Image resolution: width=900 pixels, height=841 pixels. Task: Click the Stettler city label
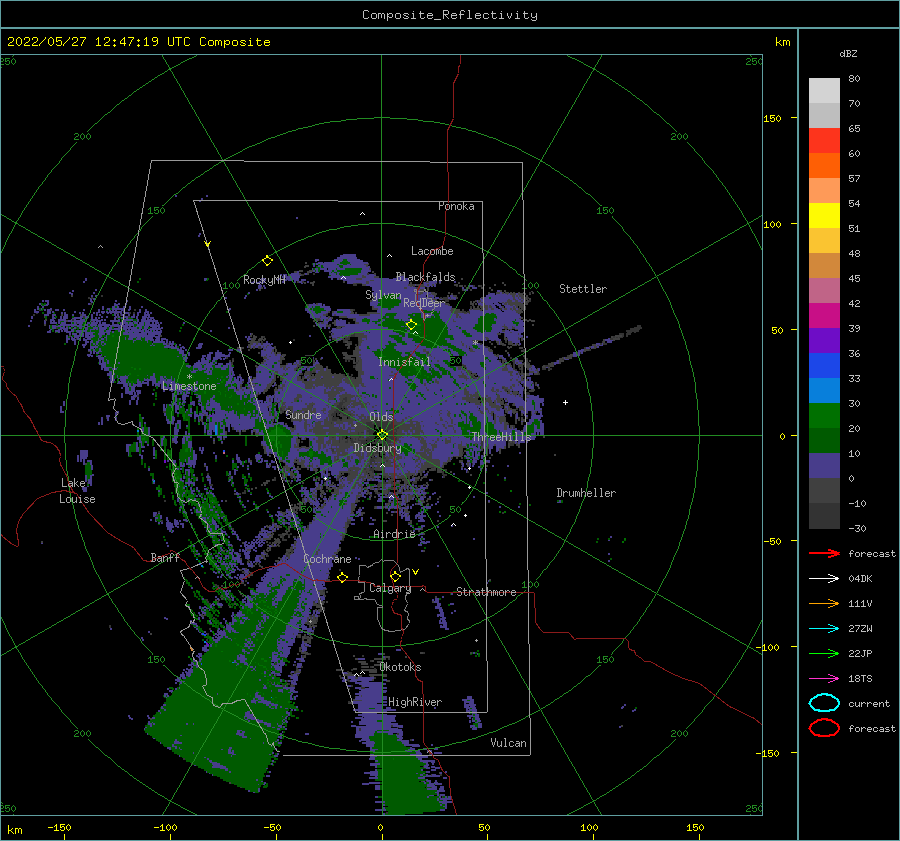pos(583,289)
